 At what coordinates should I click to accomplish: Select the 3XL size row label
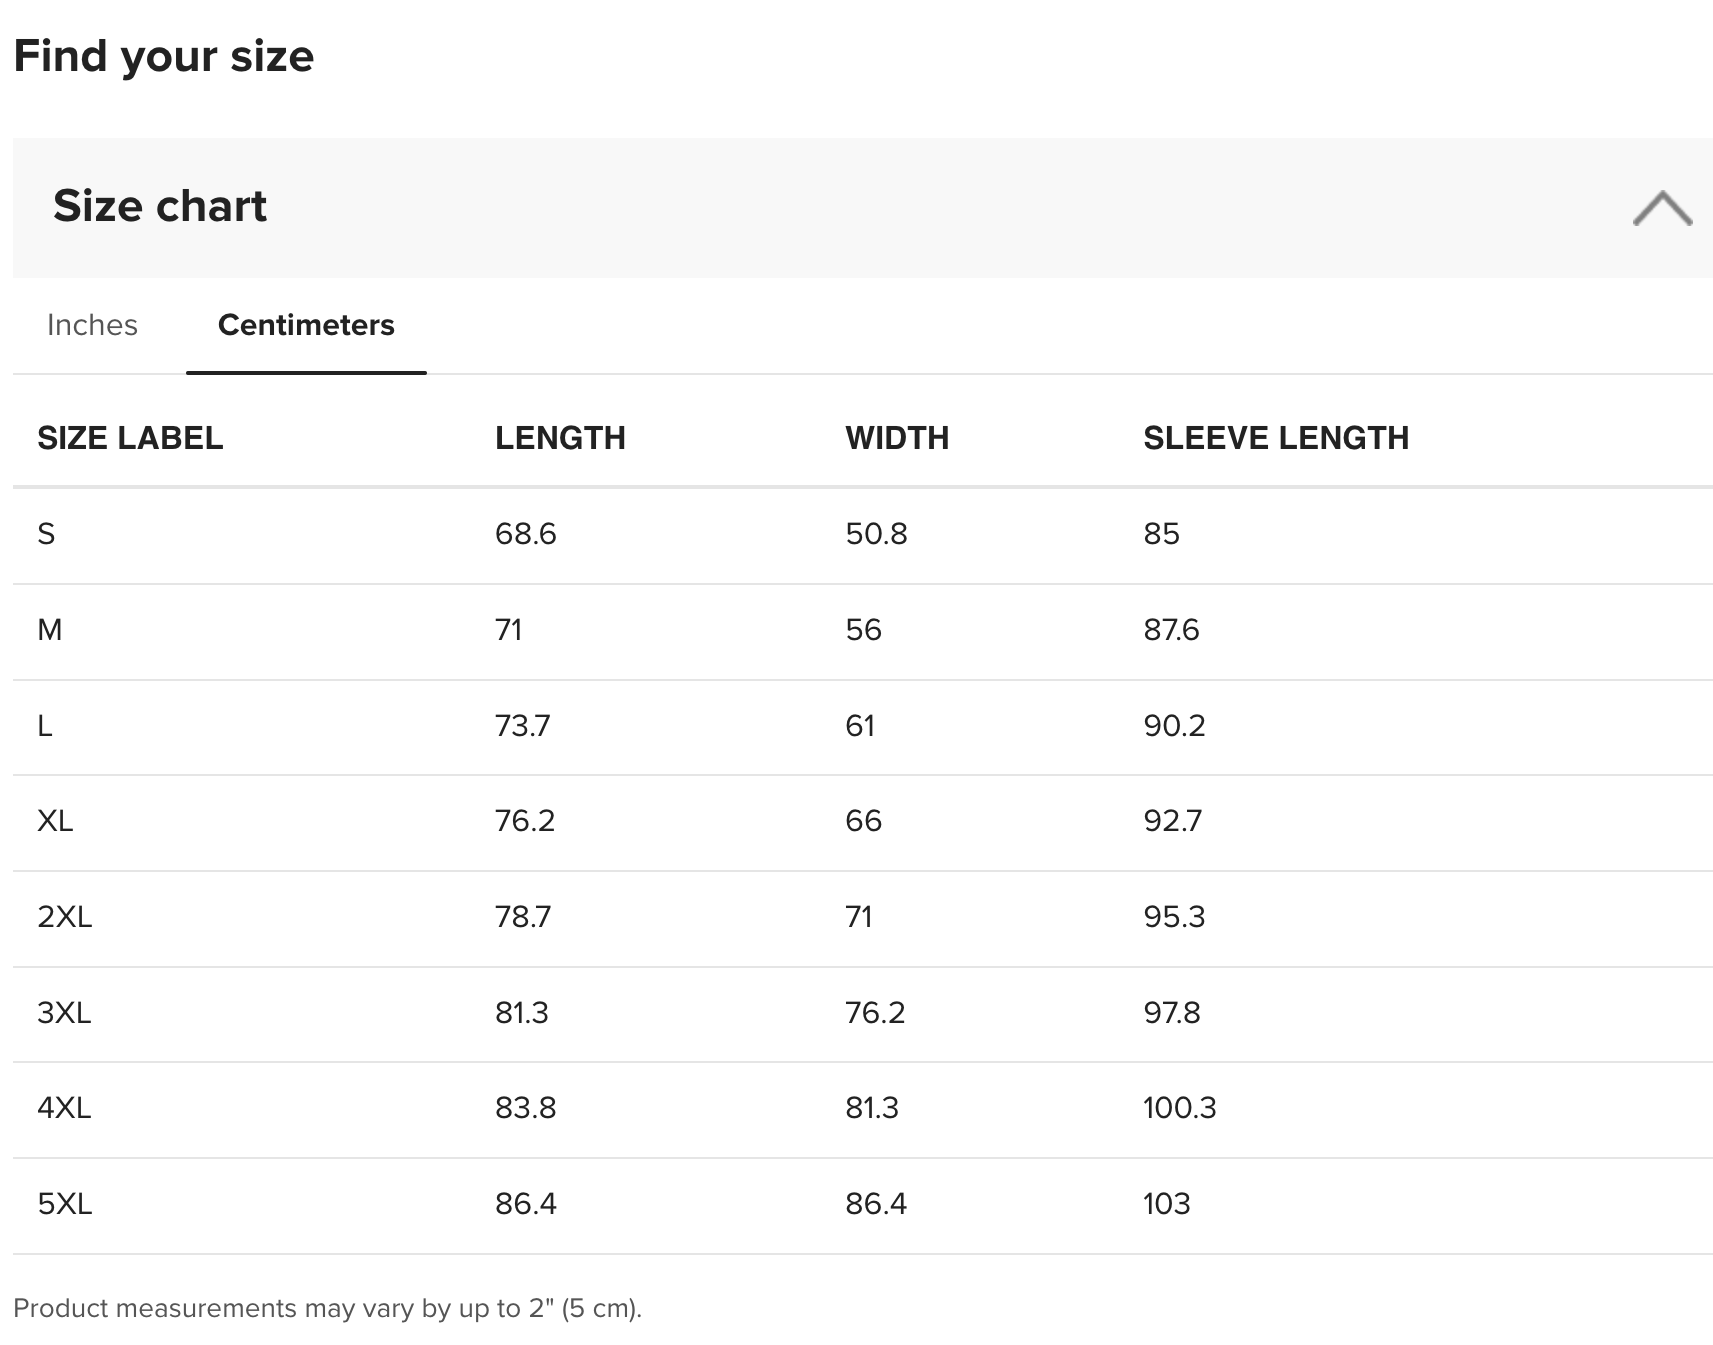[x=64, y=1013]
